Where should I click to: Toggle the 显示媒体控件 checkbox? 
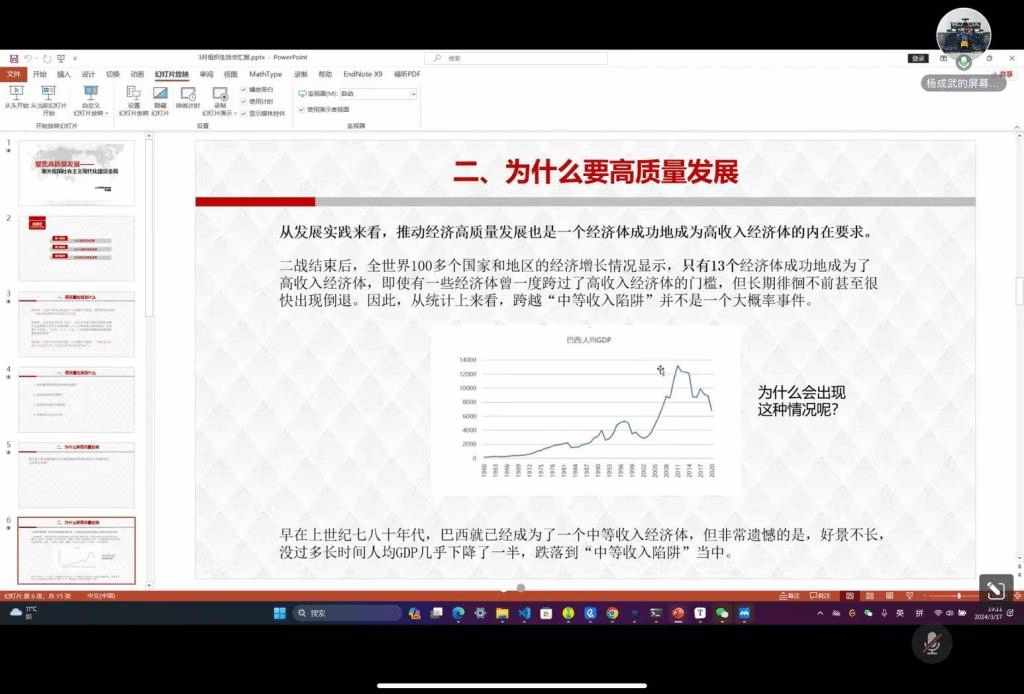(244, 113)
